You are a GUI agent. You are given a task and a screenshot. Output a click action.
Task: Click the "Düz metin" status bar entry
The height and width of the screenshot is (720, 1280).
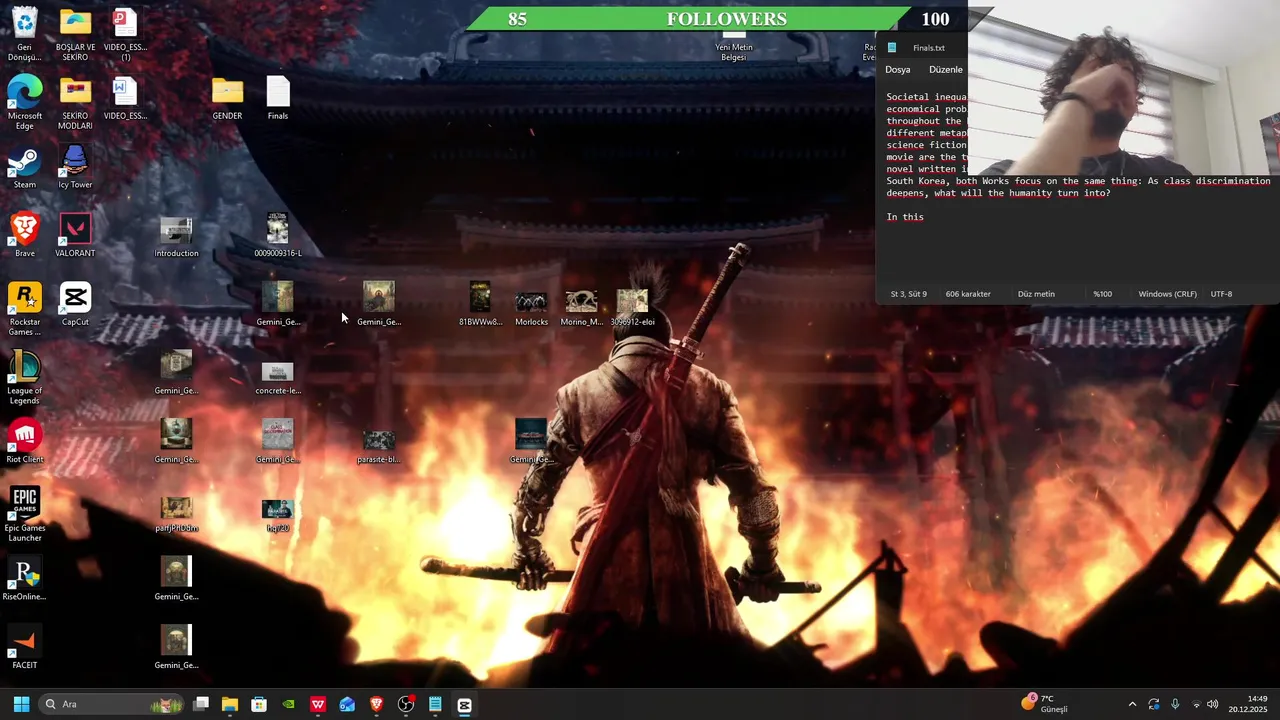(x=1036, y=294)
